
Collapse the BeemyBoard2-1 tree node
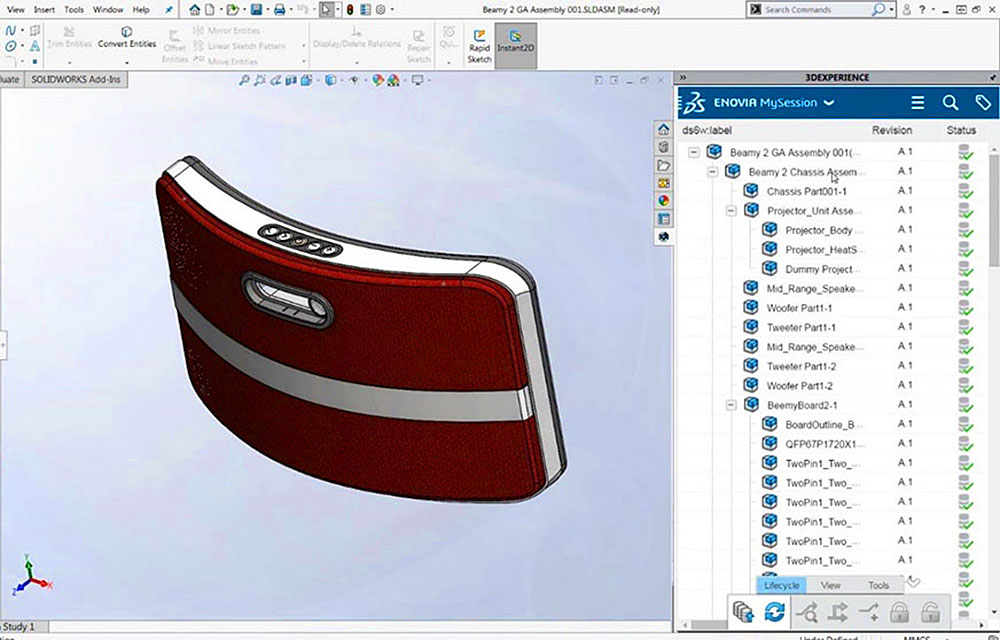tap(732, 405)
